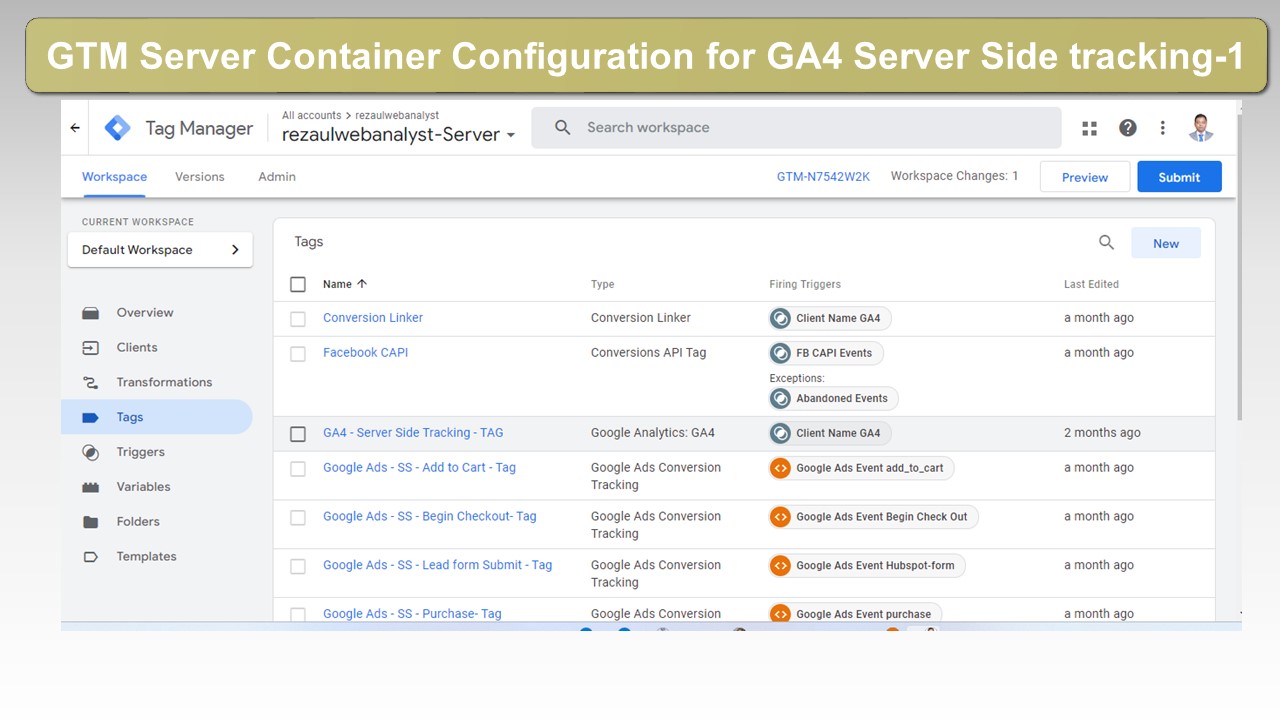Click the All accounts breadcrumb
Viewport: 1280px width, 720px height.
(x=311, y=116)
